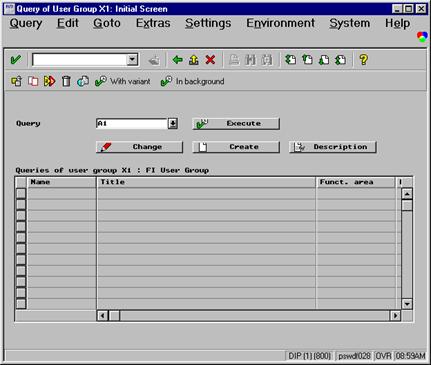Go to Last Page icon

click(340, 60)
